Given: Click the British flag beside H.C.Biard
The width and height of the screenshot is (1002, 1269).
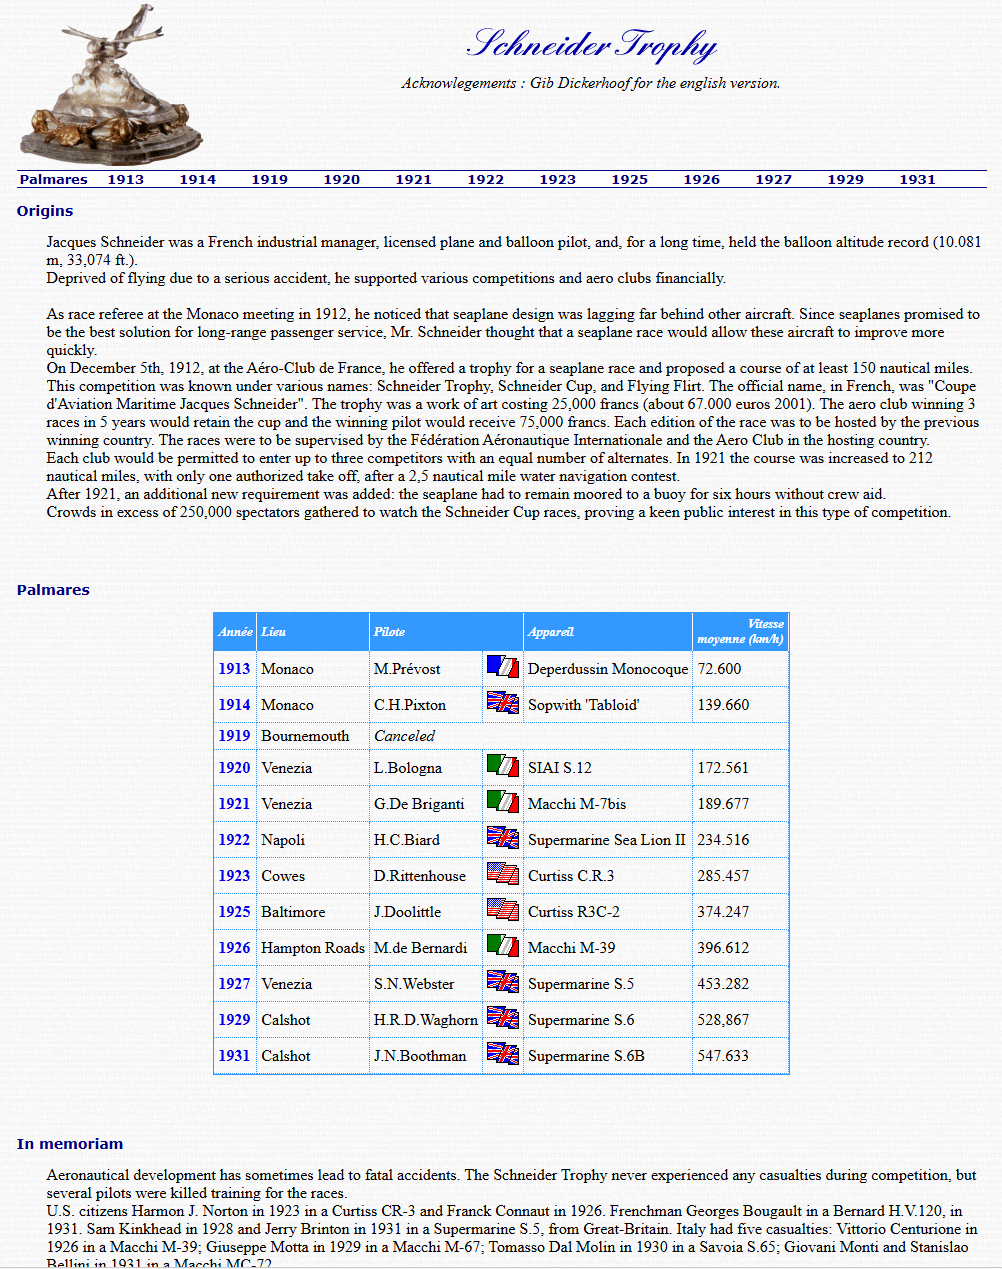Looking at the screenshot, I should pos(503,837).
